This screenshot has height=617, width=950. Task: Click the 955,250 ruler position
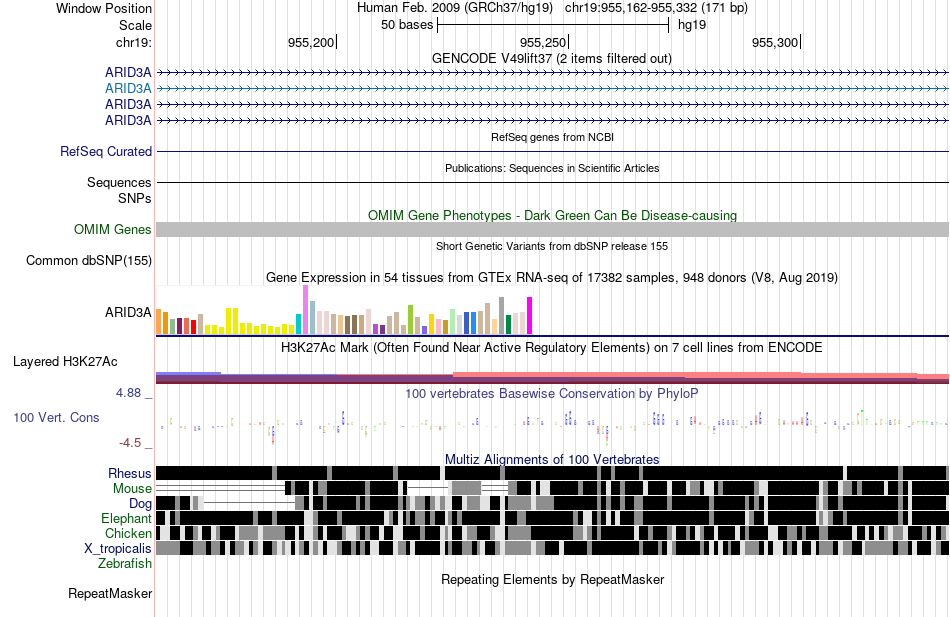pyautogui.click(x=543, y=42)
